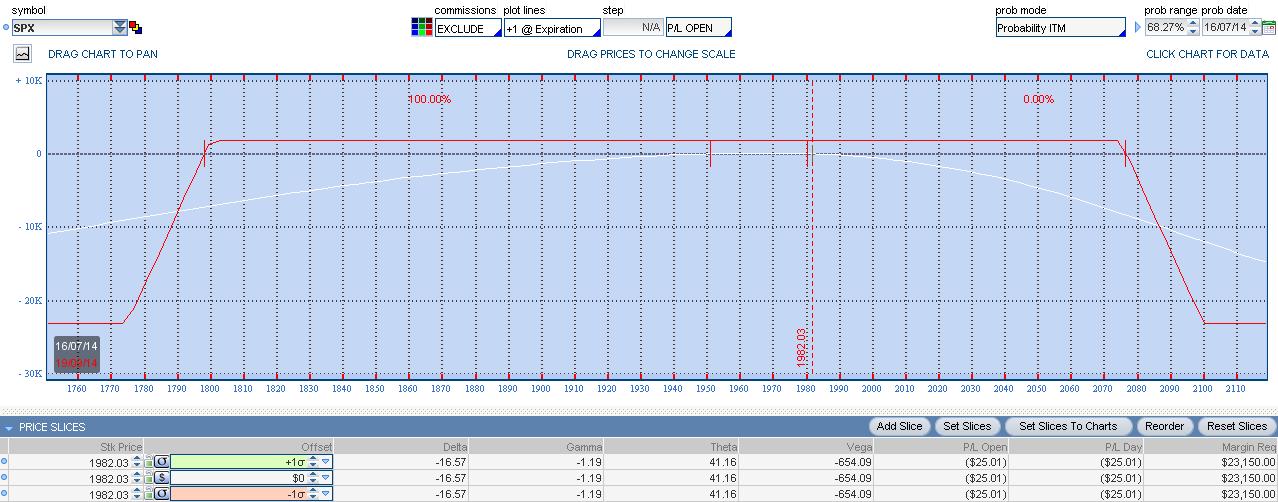The height and width of the screenshot is (502, 1278).
Task: Click Set Slices To Charts button
Action: click(x=1068, y=426)
